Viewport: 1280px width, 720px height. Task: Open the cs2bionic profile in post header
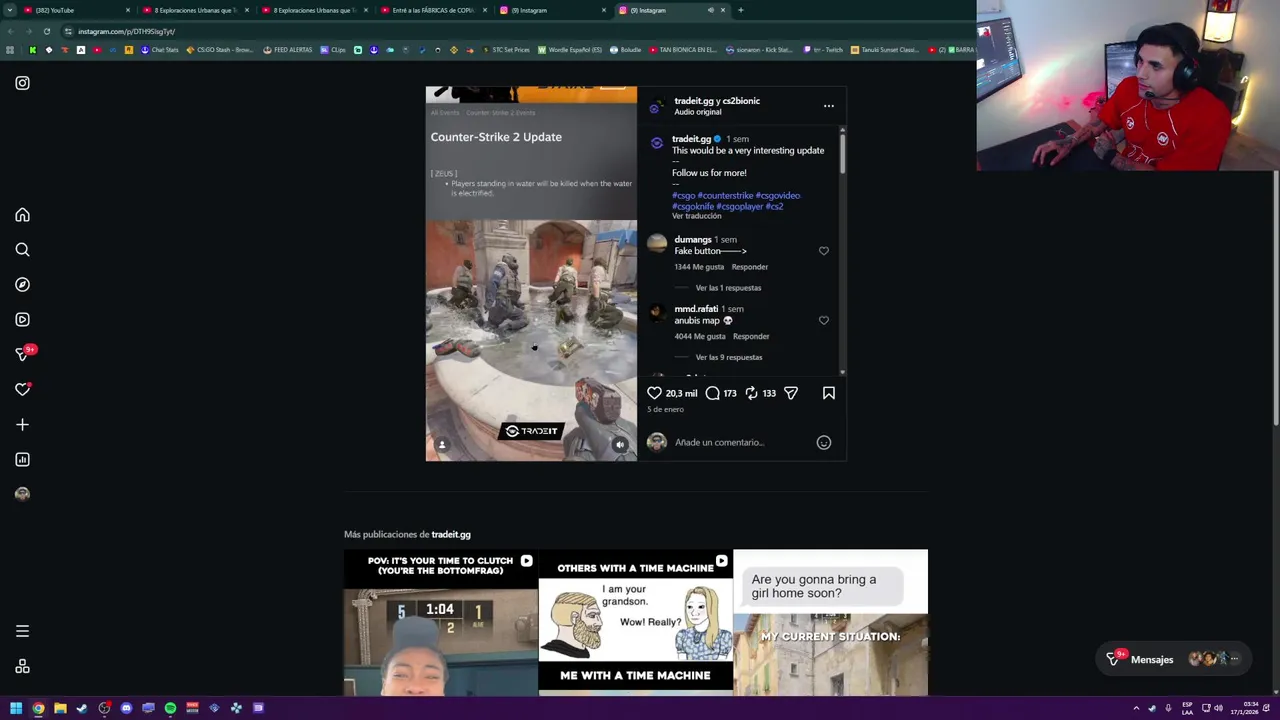(741, 101)
